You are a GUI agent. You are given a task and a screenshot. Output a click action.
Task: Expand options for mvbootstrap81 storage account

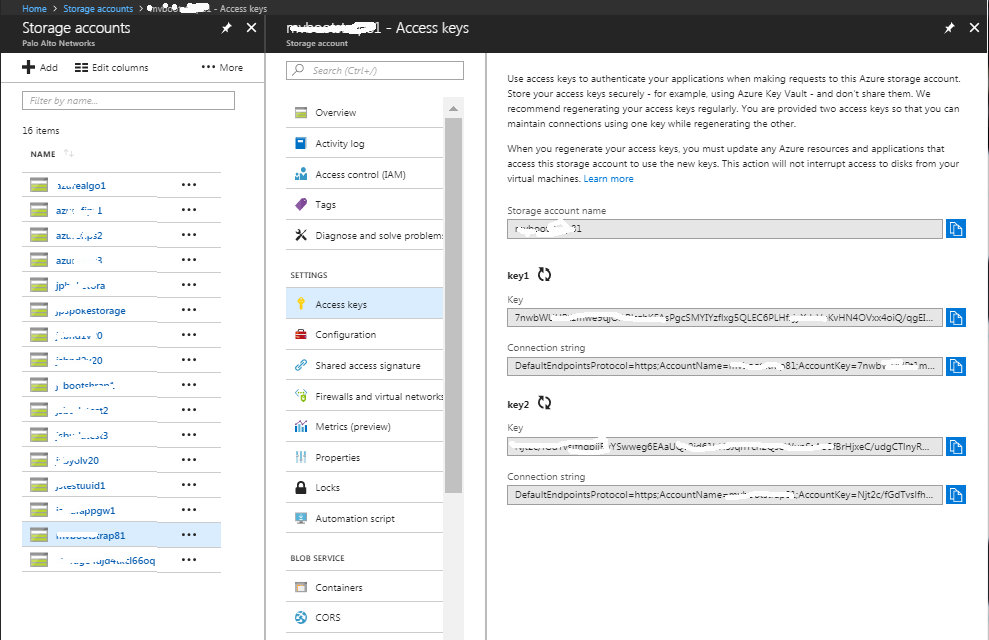[188, 535]
